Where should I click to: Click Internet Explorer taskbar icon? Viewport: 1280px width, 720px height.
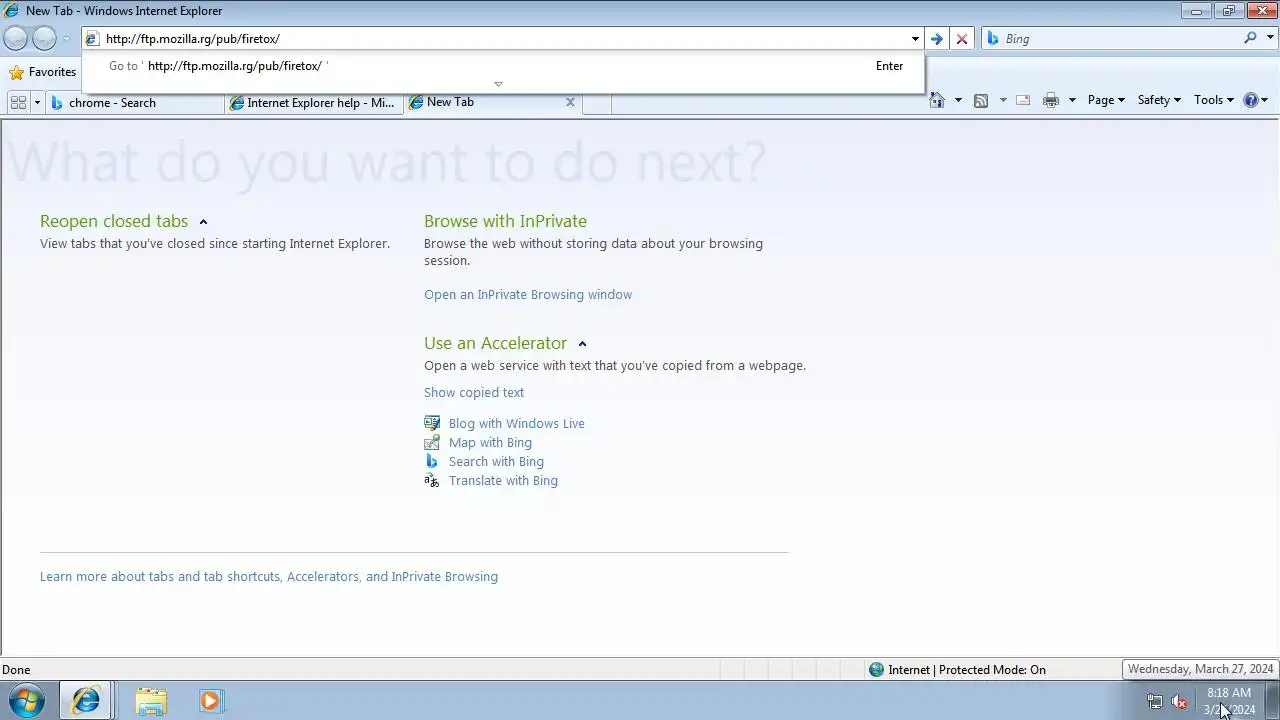pyautogui.click(x=86, y=701)
